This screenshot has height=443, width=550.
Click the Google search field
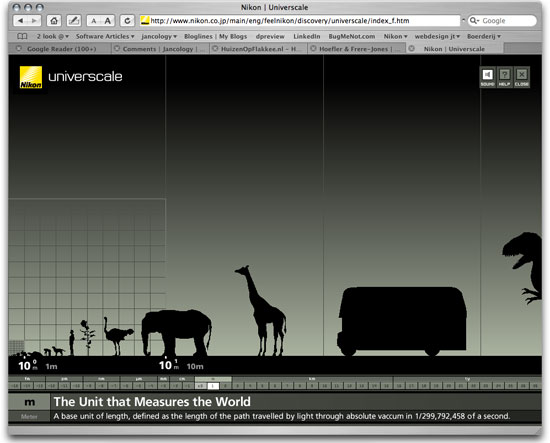(502, 21)
